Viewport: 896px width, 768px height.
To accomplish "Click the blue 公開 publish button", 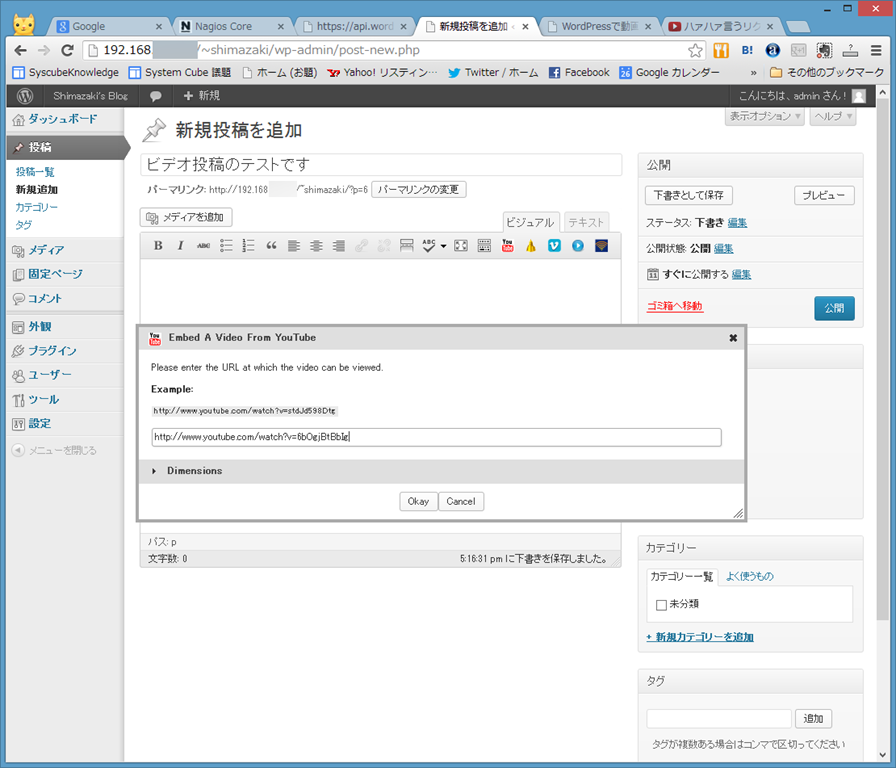I will click(x=834, y=309).
